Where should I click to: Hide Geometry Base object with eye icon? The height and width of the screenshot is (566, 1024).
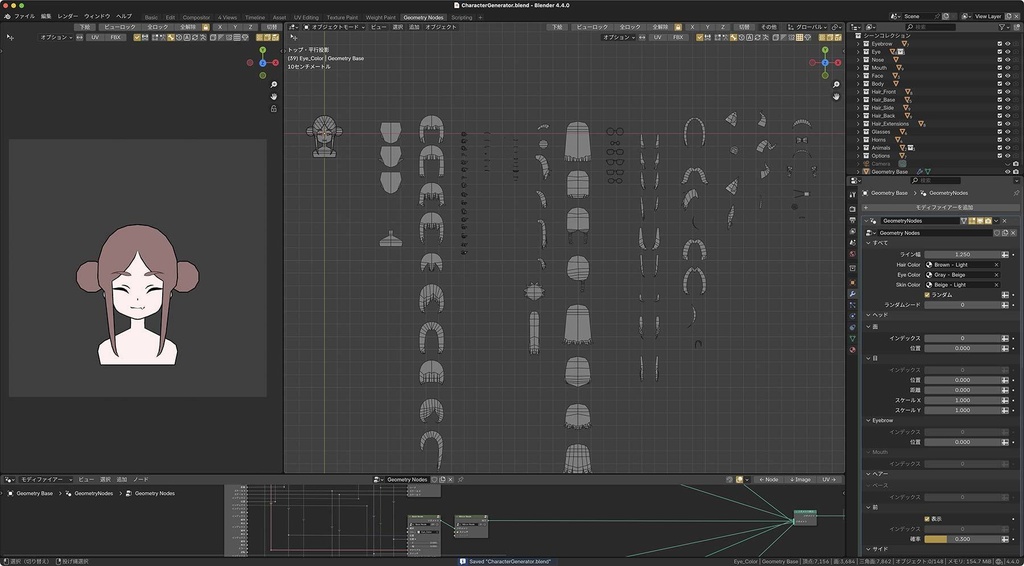1008,172
